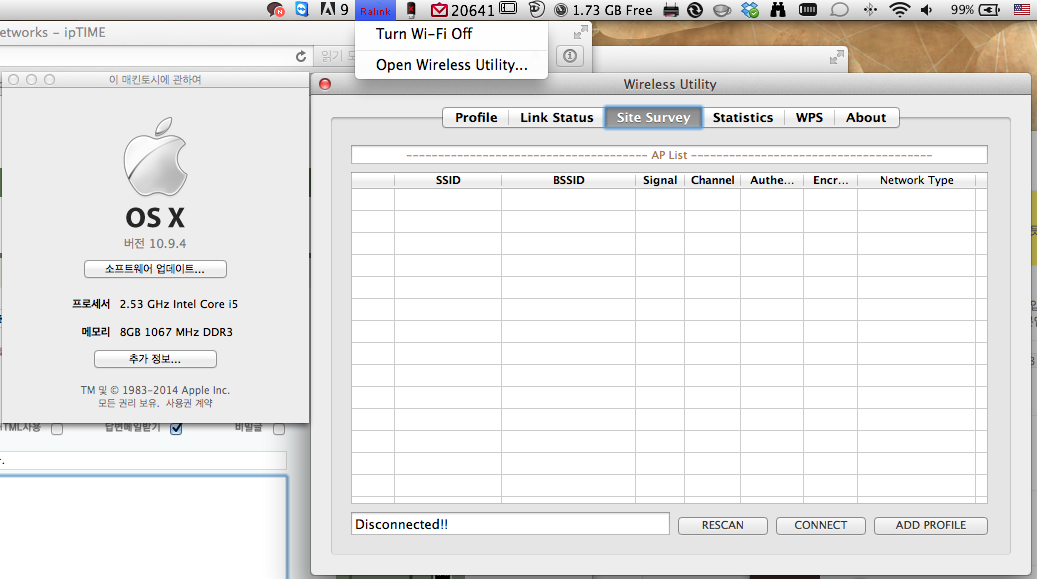Viewport: 1037px width, 579px height.
Task: Click the Disconnected!! status field
Action: (510, 524)
